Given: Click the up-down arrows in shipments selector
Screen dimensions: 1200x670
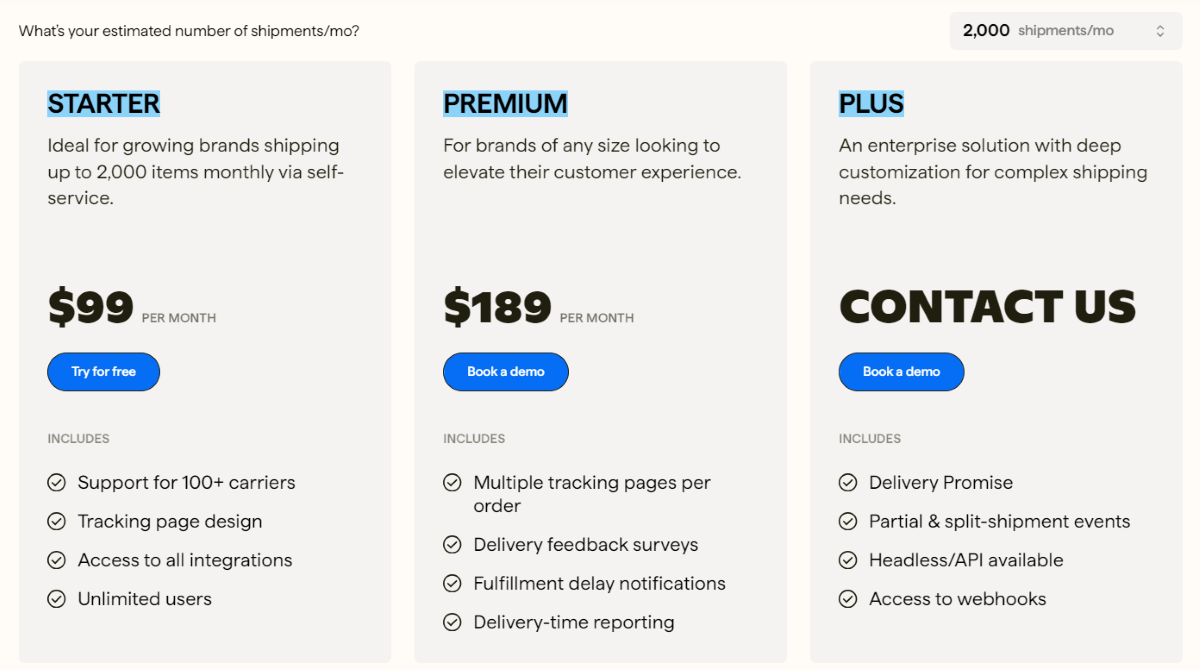Looking at the screenshot, I should (1160, 31).
